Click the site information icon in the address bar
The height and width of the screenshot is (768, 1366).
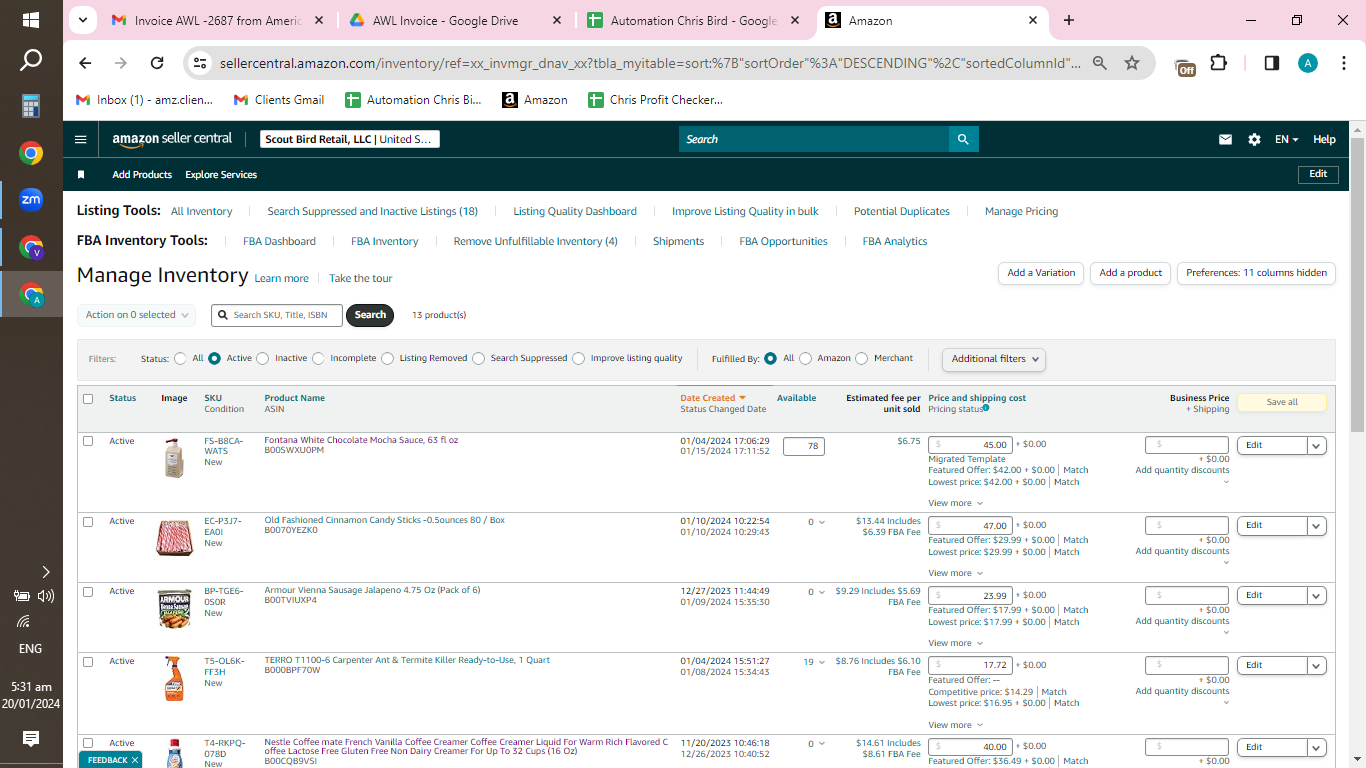(x=200, y=63)
